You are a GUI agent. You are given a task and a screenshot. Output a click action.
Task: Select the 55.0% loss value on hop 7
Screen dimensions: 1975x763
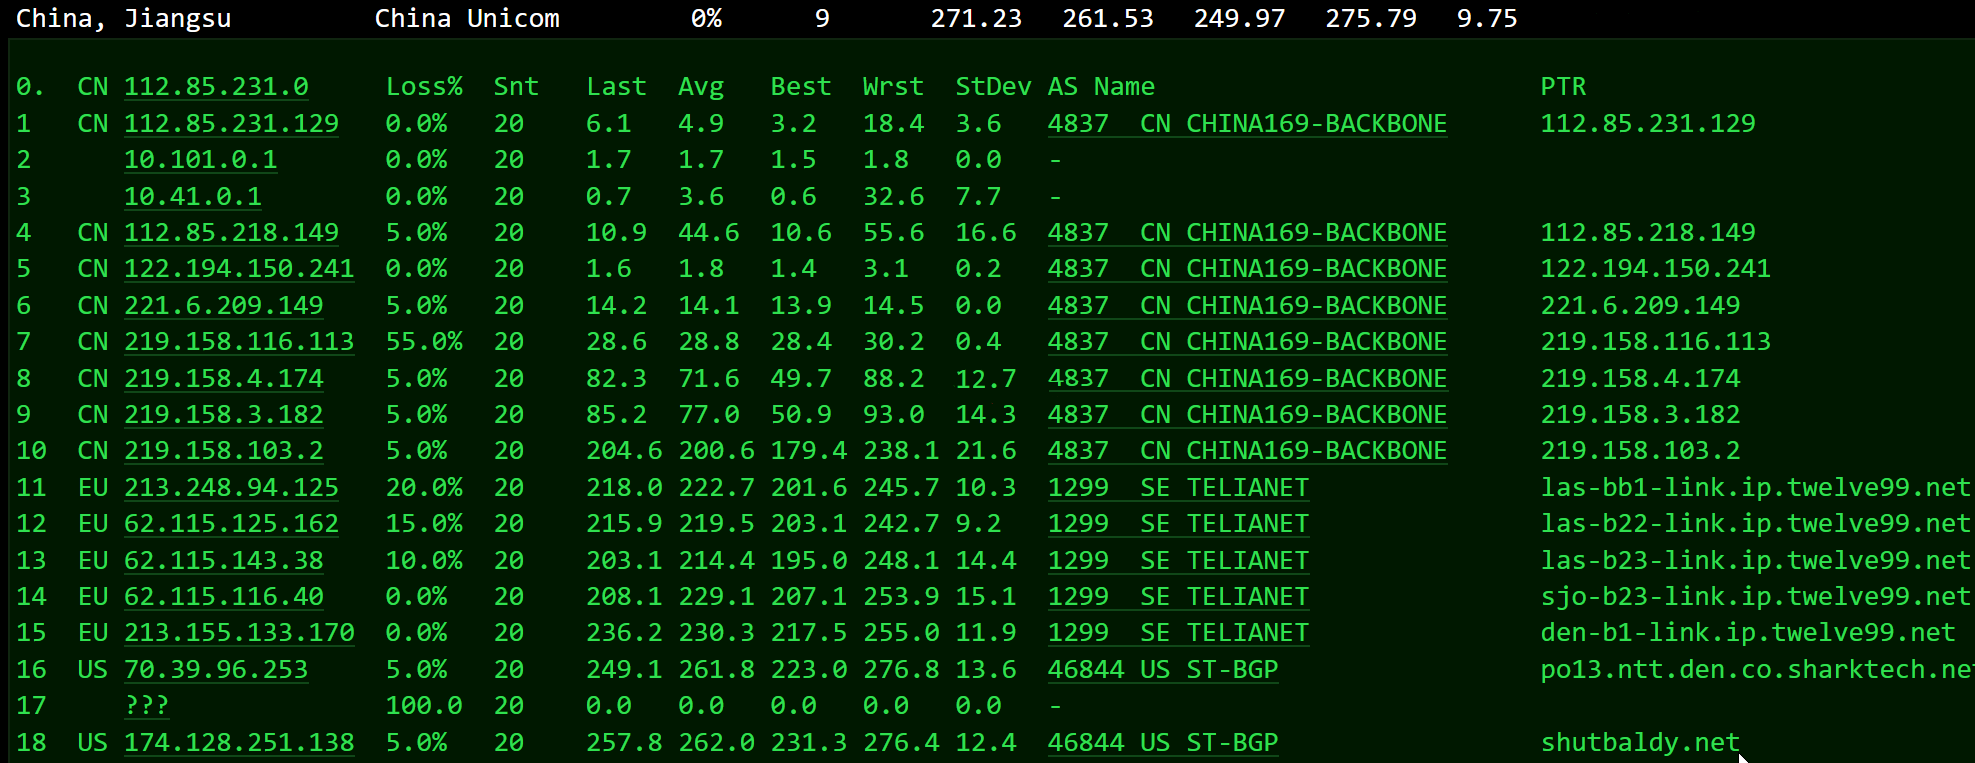tap(424, 341)
